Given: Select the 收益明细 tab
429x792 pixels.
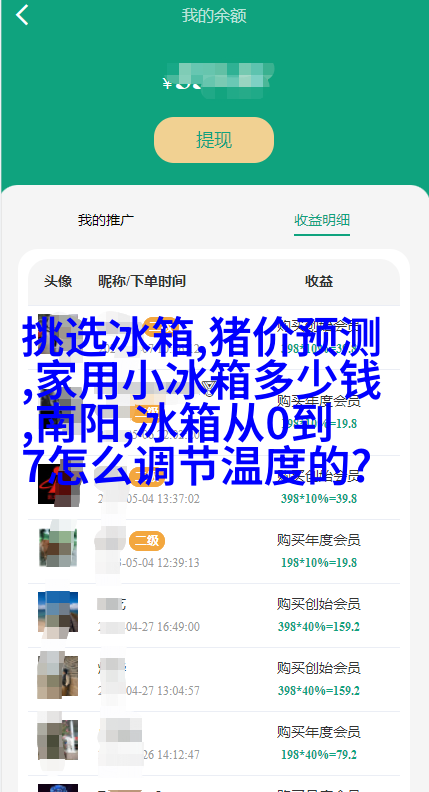Looking at the screenshot, I should point(322,220).
